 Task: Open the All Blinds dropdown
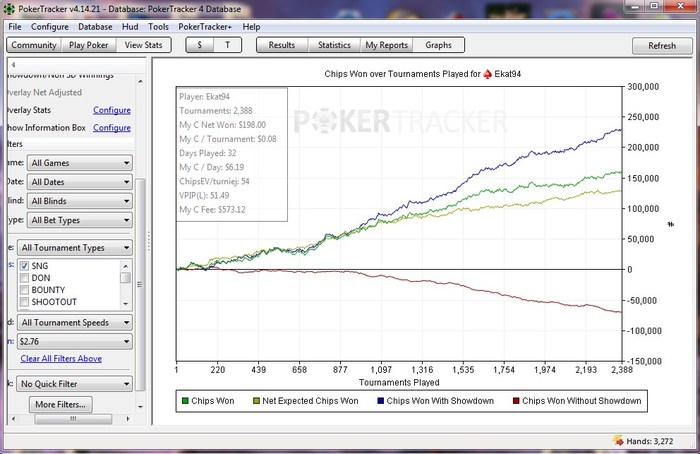[80, 201]
